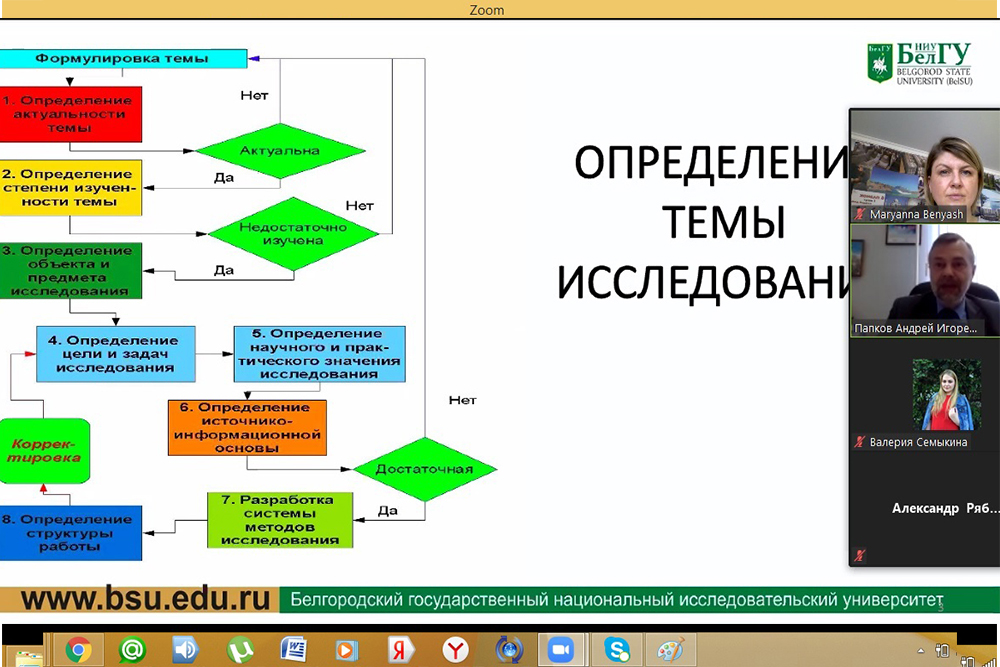Open File Explorer folder in taskbar
This screenshot has height=667, width=1000.
[x=28, y=655]
